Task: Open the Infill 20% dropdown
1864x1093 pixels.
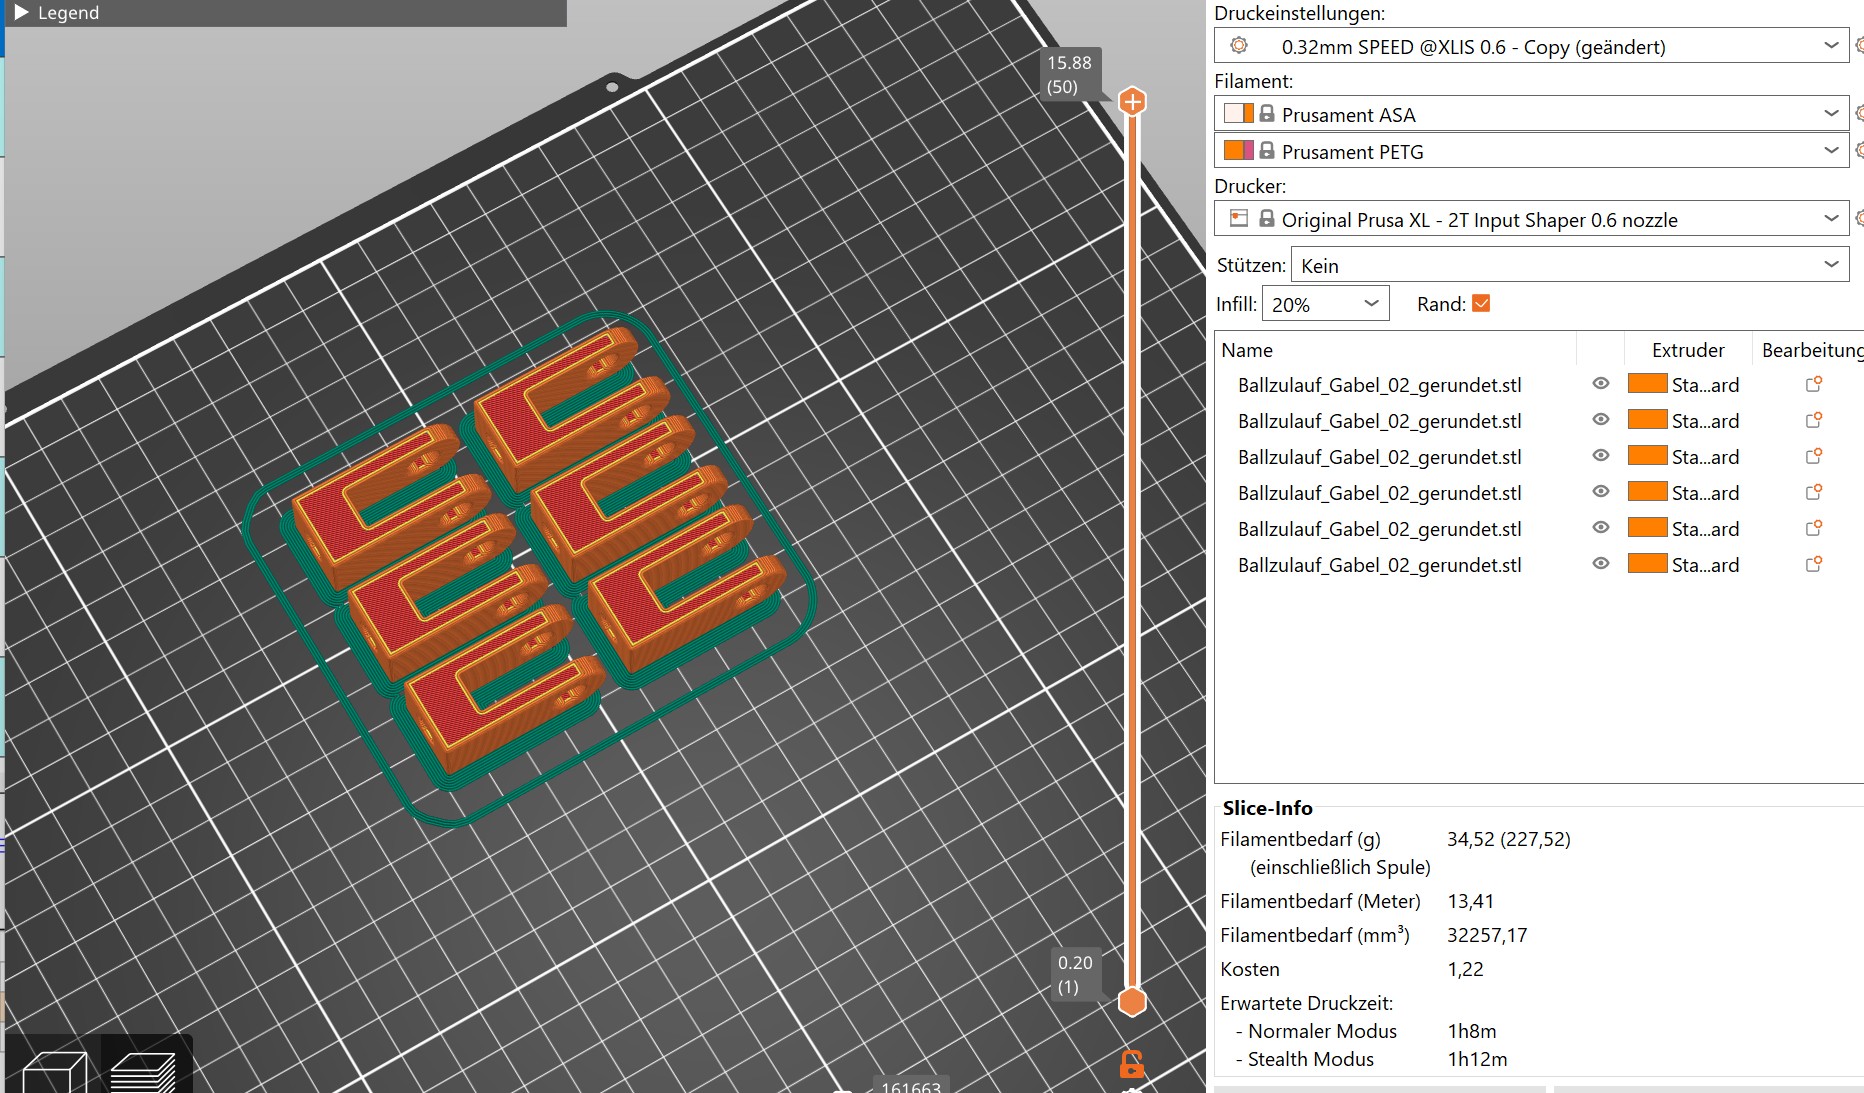Action: tap(1325, 304)
